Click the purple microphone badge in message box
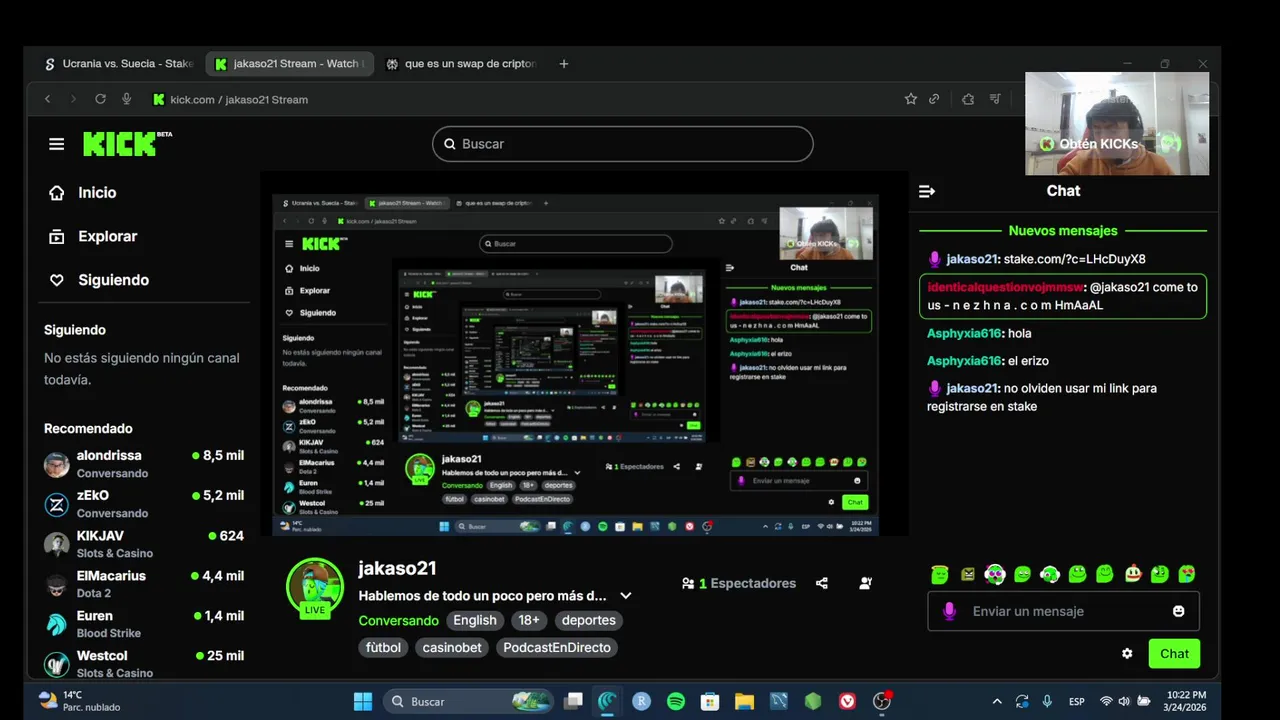Image resolution: width=1280 pixels, height=720 pixels. [x=949, y=611]
